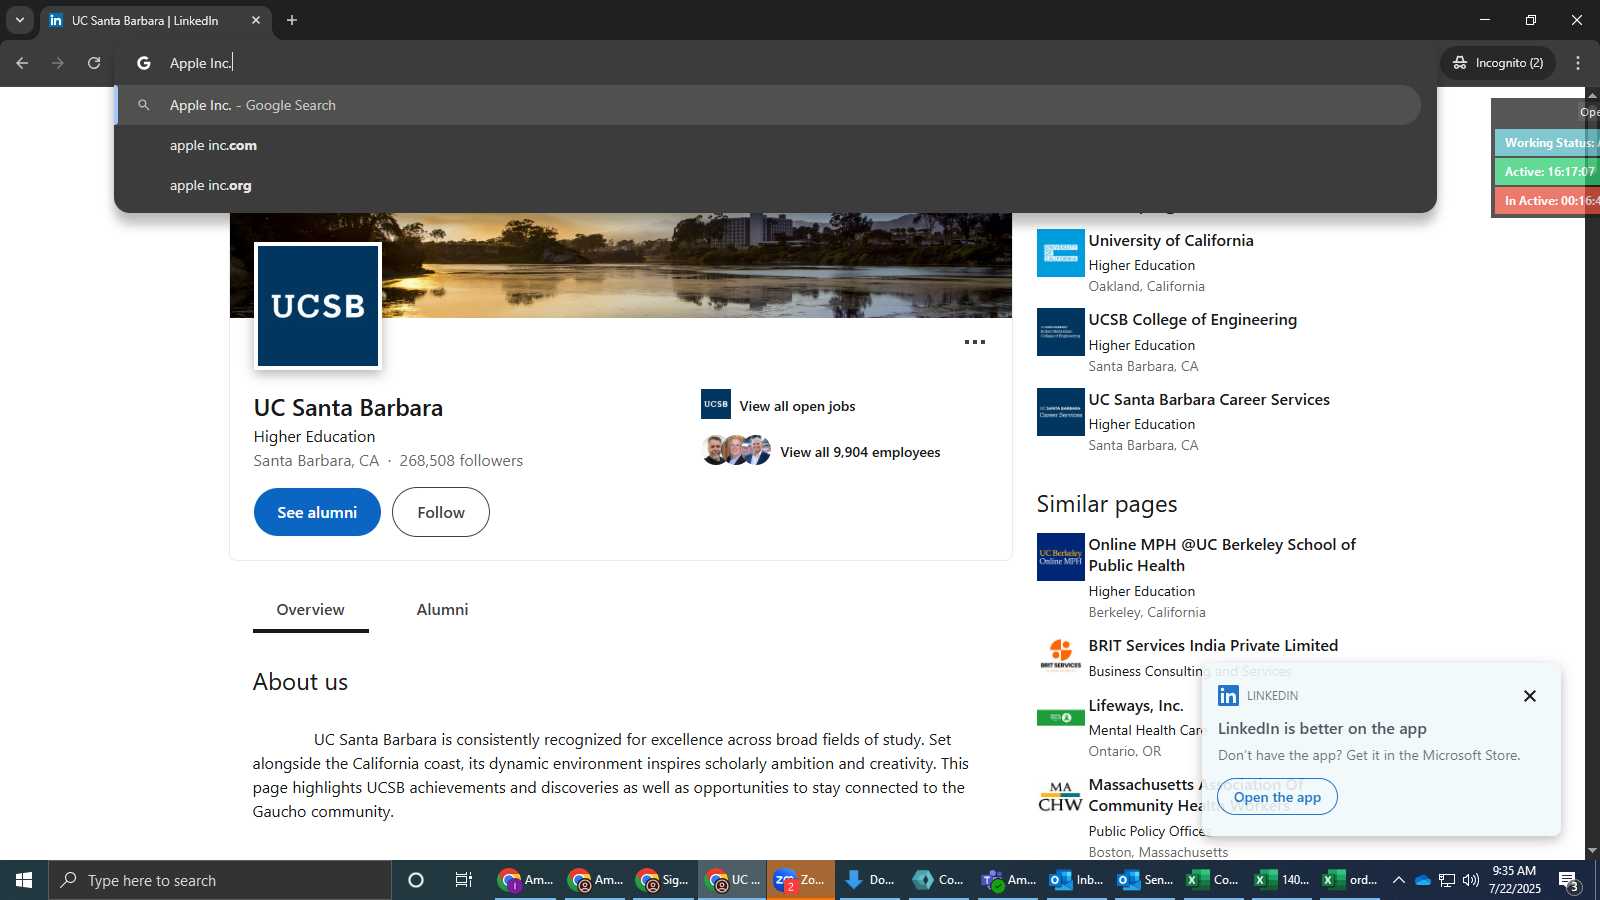Choose the 'apple inc.com' suggestion

[x=768, y=145]
